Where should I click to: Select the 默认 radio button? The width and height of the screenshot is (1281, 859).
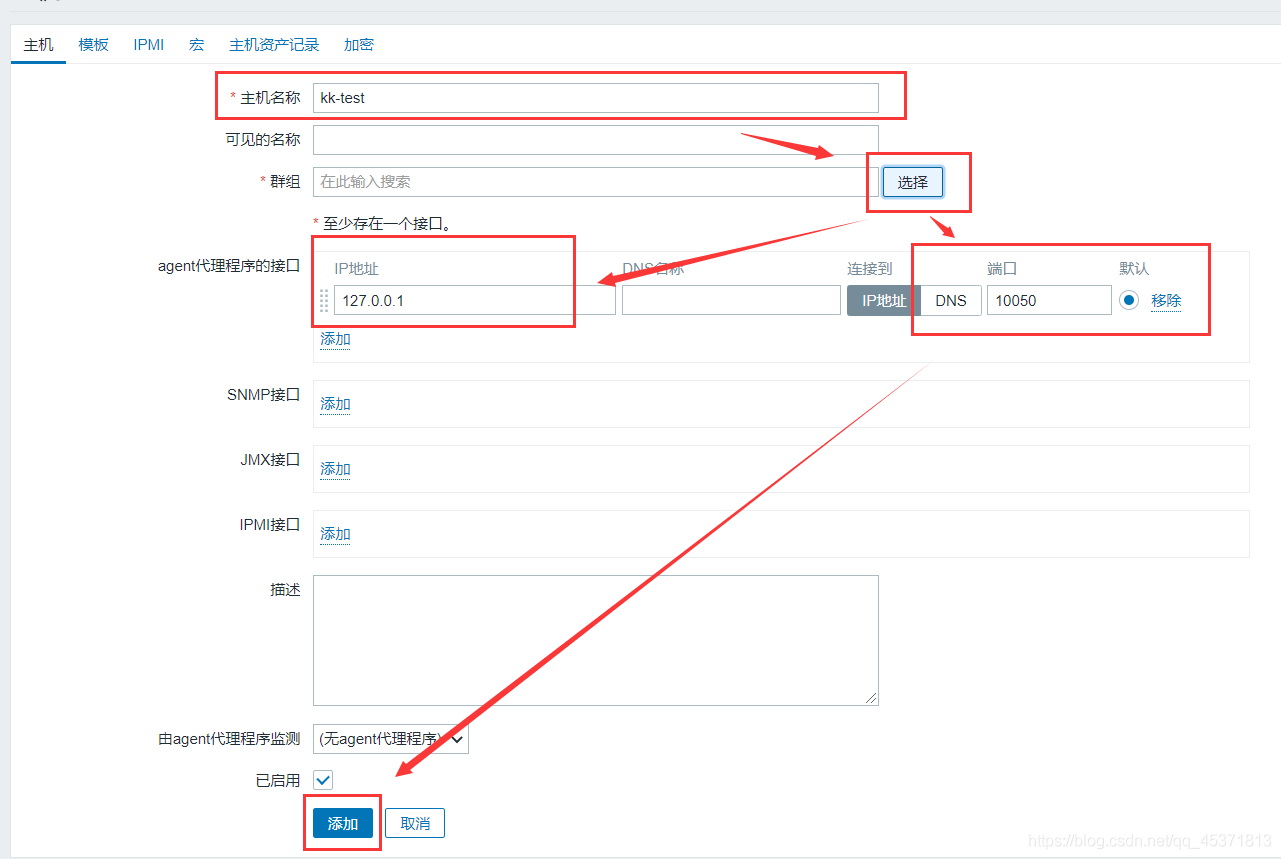click(x=1129, y=300)
